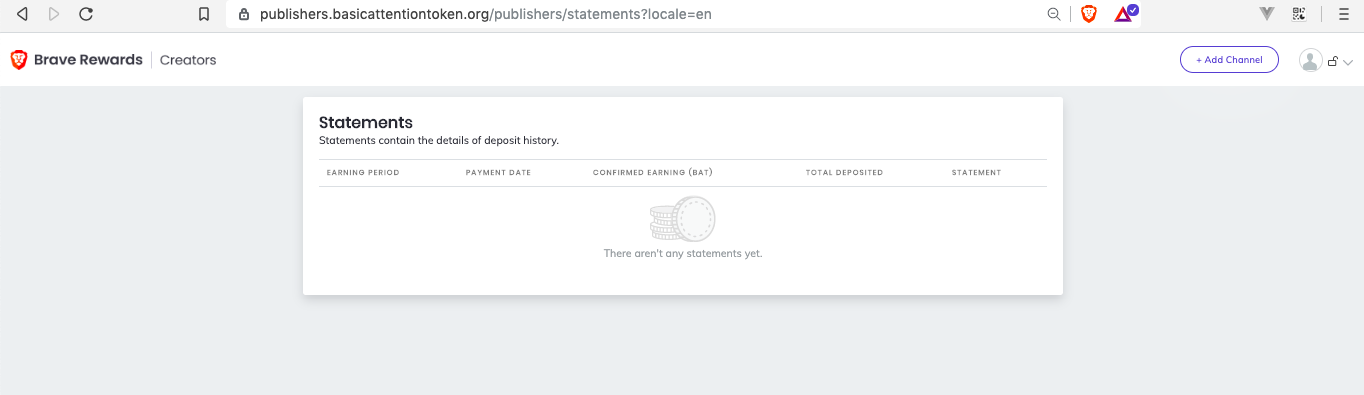
Task: Open the browser hamburger menu
Action: (x=1343, y=14)
